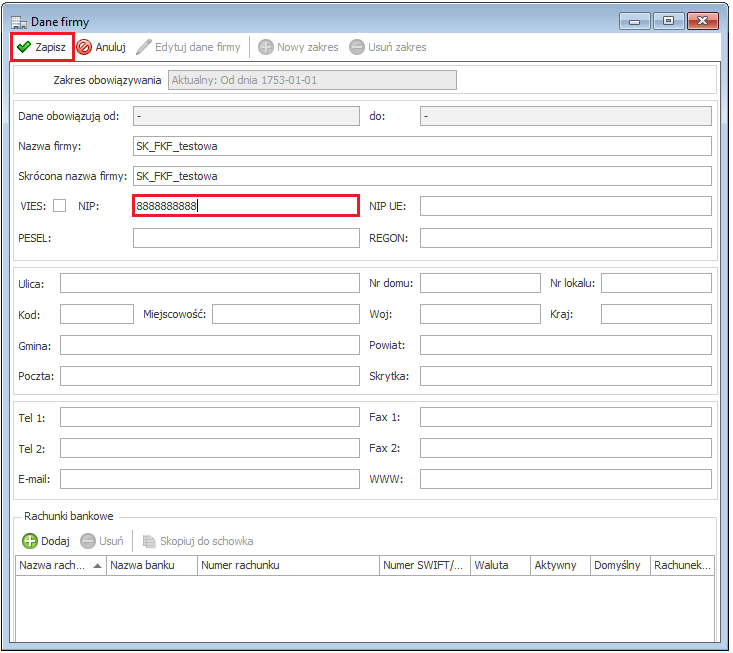Click the Powiat field

[x=566, y=345]
